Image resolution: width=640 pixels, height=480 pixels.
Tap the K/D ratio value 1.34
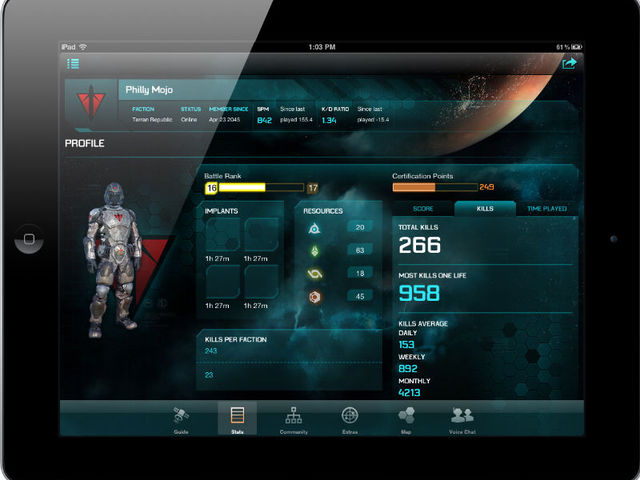pos(329,120)
